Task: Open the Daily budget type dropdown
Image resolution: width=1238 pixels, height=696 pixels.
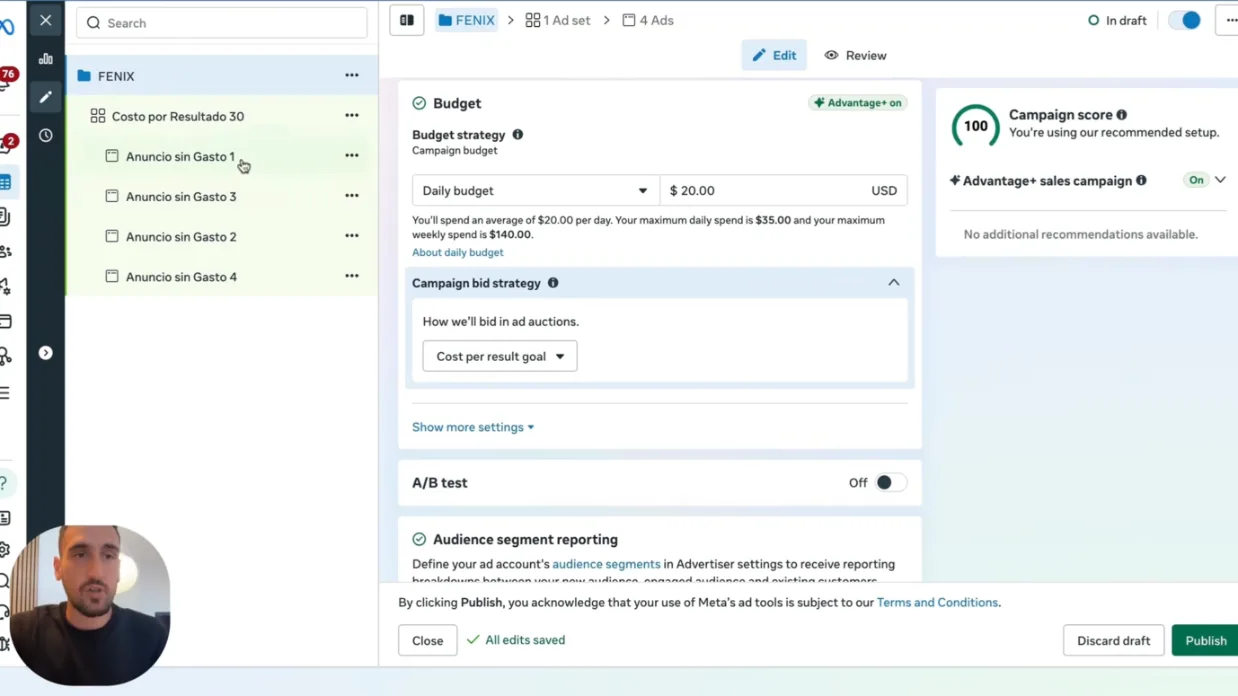Action: [535, 190]
